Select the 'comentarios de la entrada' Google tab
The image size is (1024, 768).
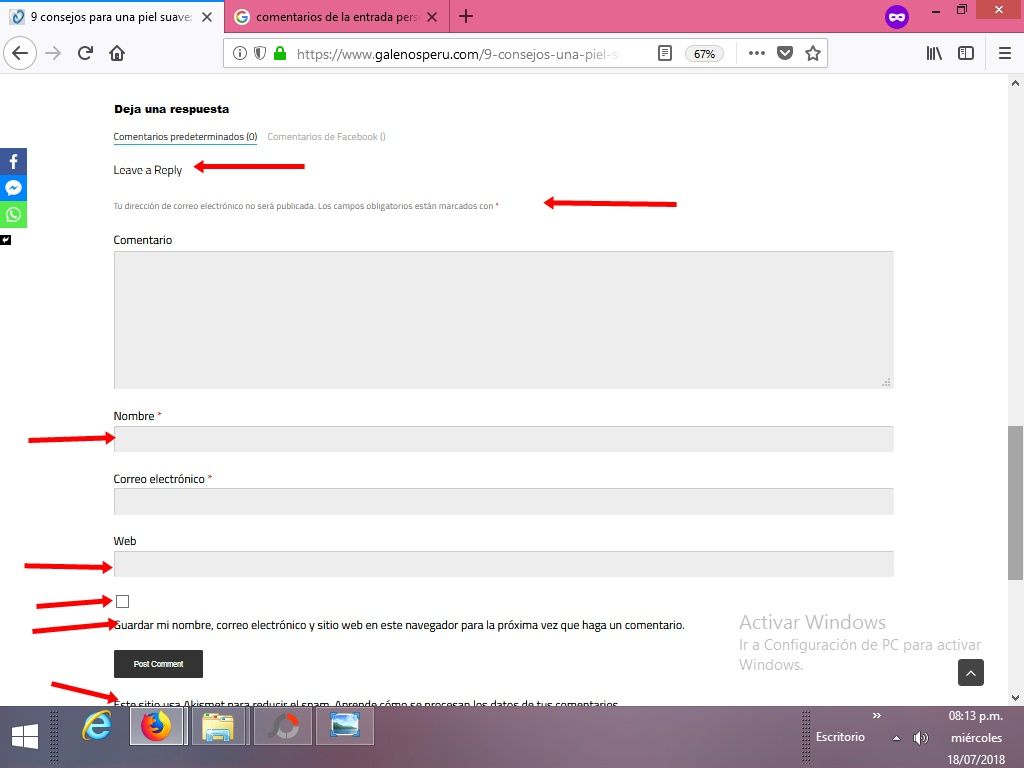click(x=336, y=17)
